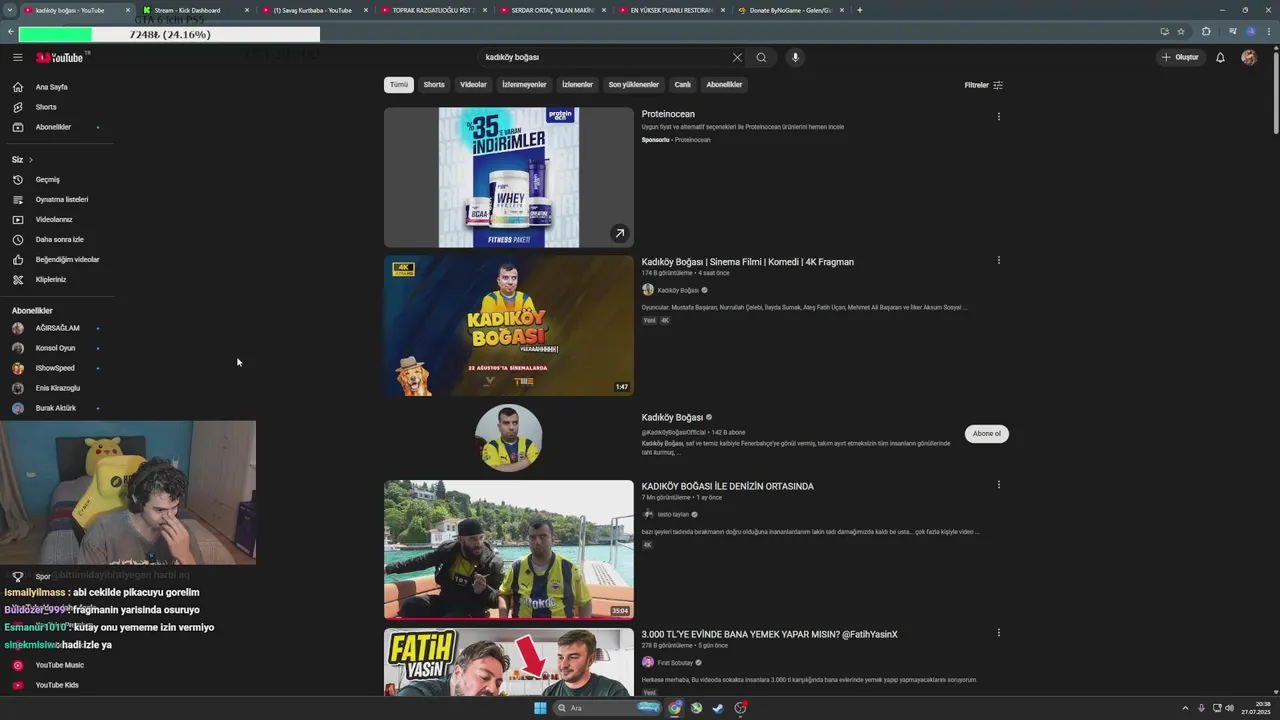The height and width of the screenshot is (720, 1280).
Task: Open Enis Kirazoglu subscription channel
Action: pos(56,388)
